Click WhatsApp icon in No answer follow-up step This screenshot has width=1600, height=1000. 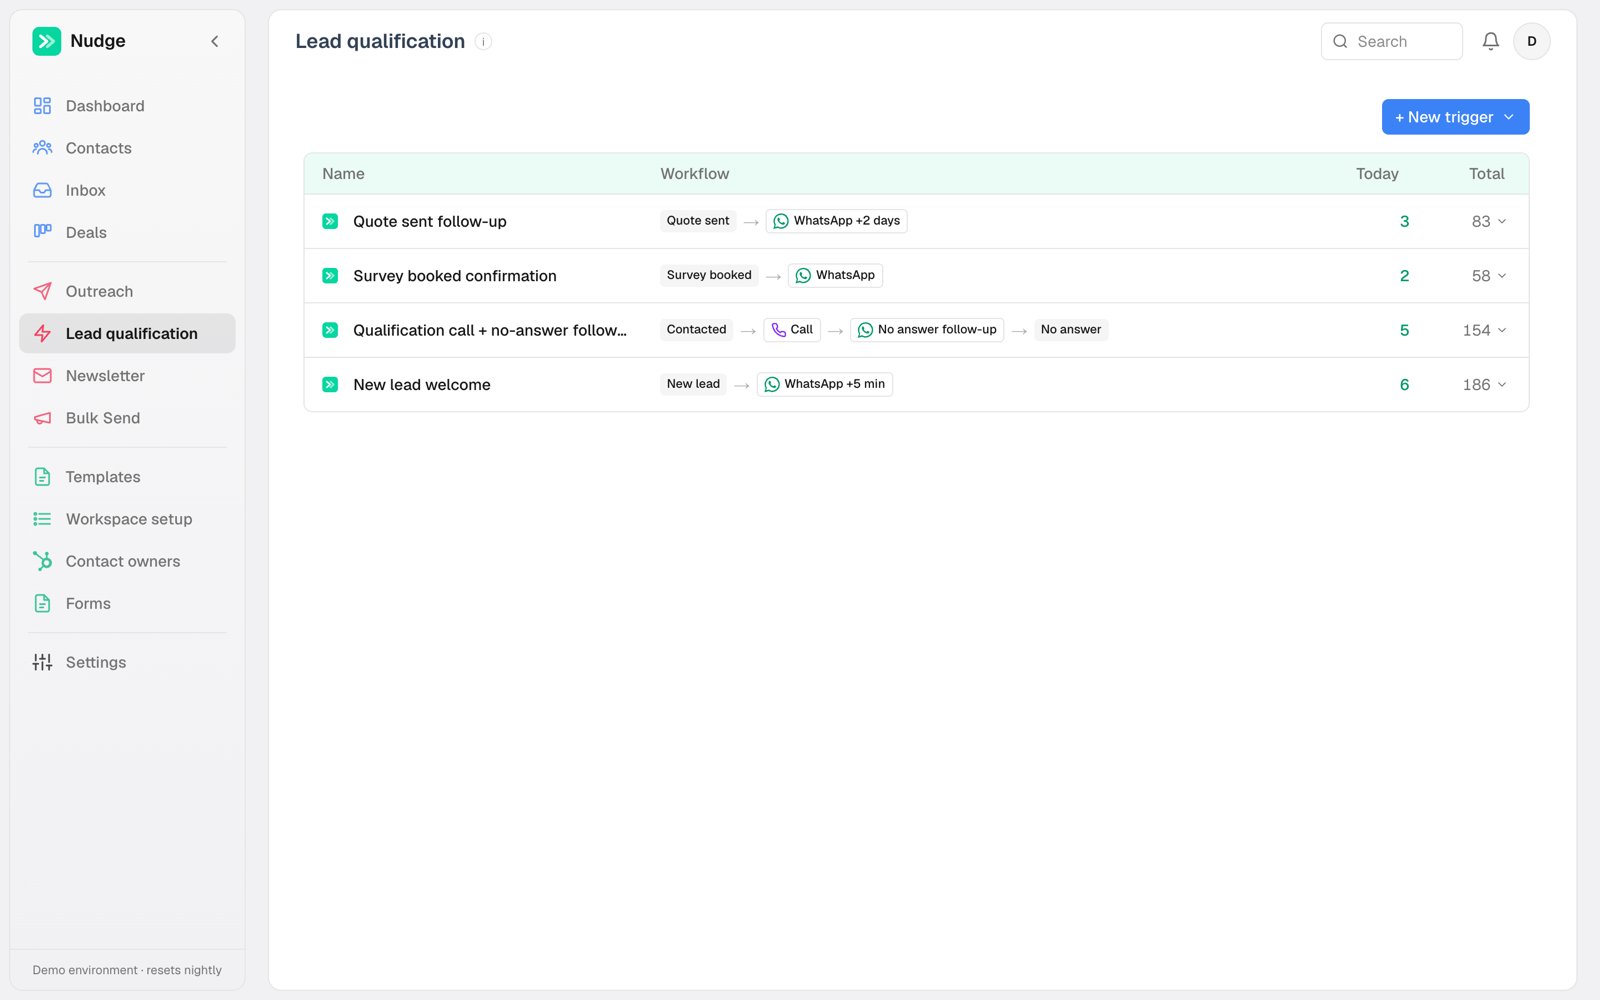pyautogui.click(x=865, y=330)
